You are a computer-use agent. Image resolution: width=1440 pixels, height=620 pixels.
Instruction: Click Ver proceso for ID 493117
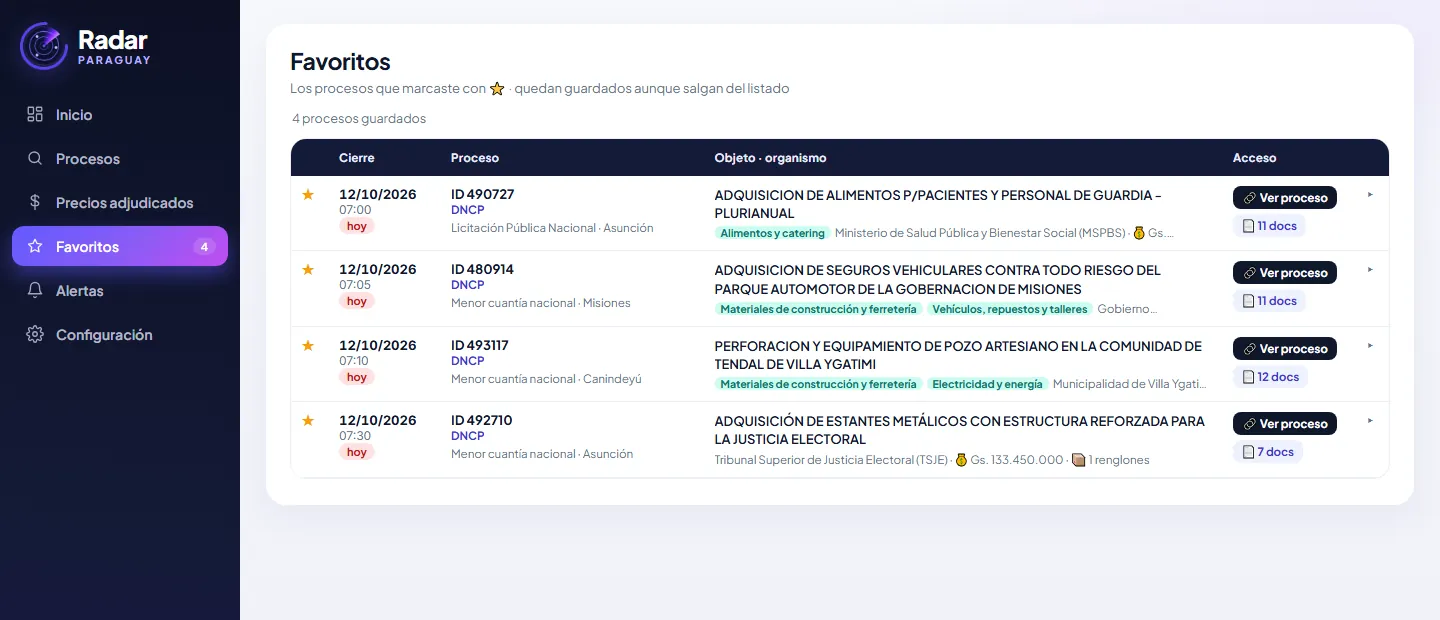[x=1285, y=348]
